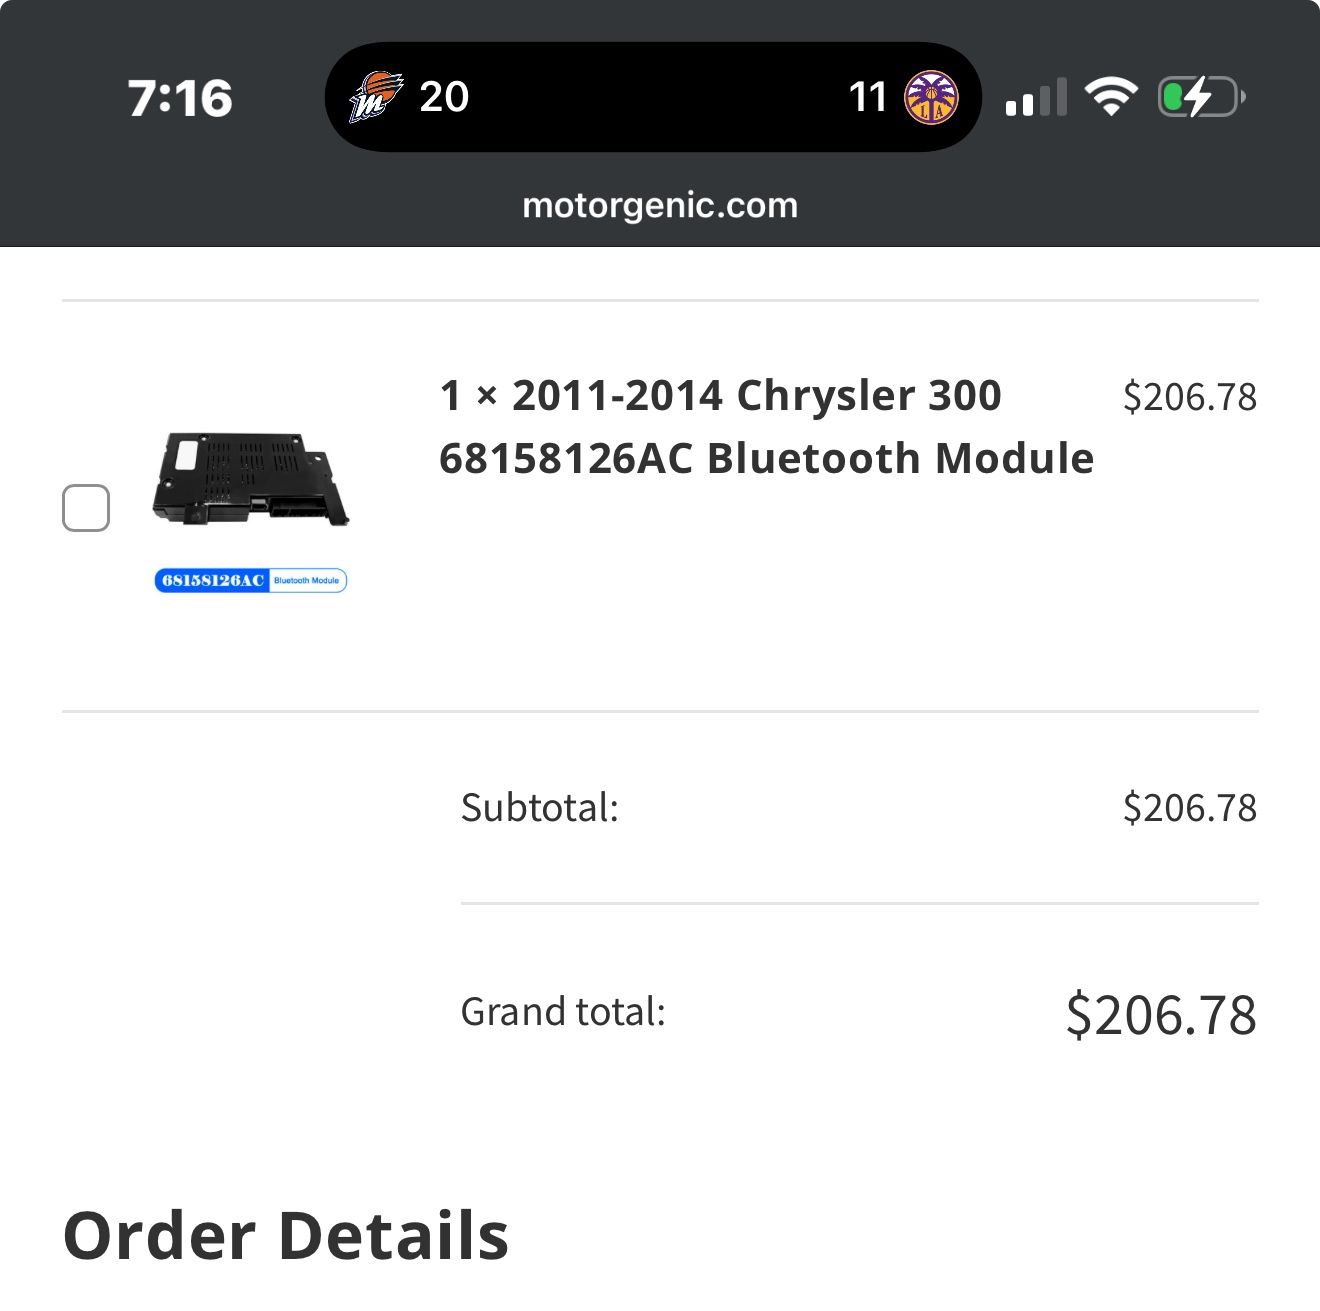Tap the Phoenix Mercury team logo
1320x1311 pixels.
[x=375, y=97]
